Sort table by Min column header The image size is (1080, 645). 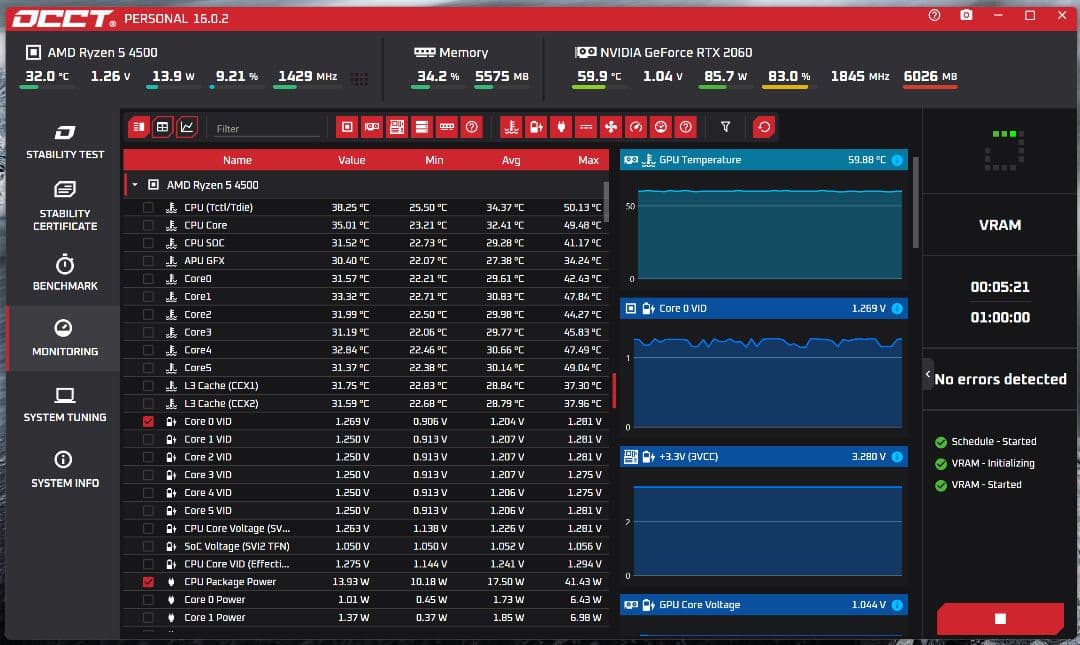tap(434, 160)
